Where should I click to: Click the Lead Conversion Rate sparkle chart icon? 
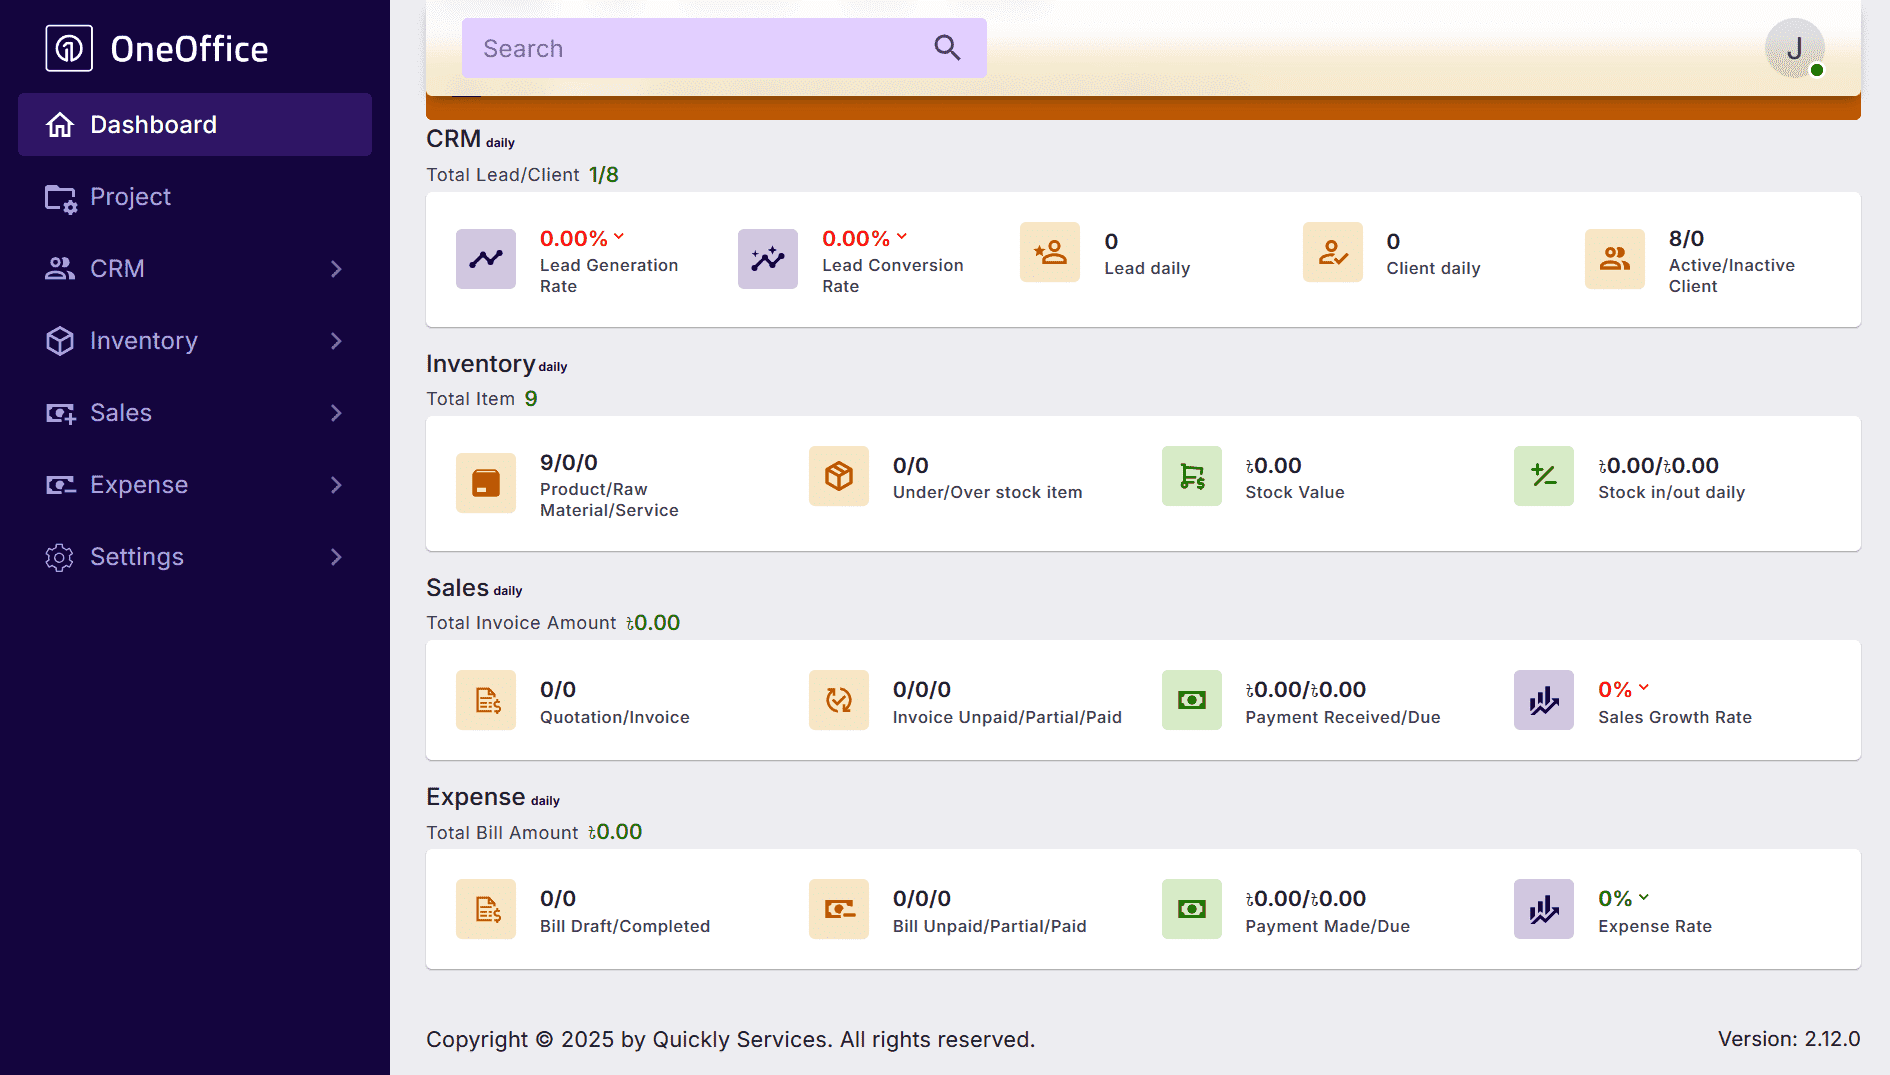pyautogui.click(x=767, y=259)
